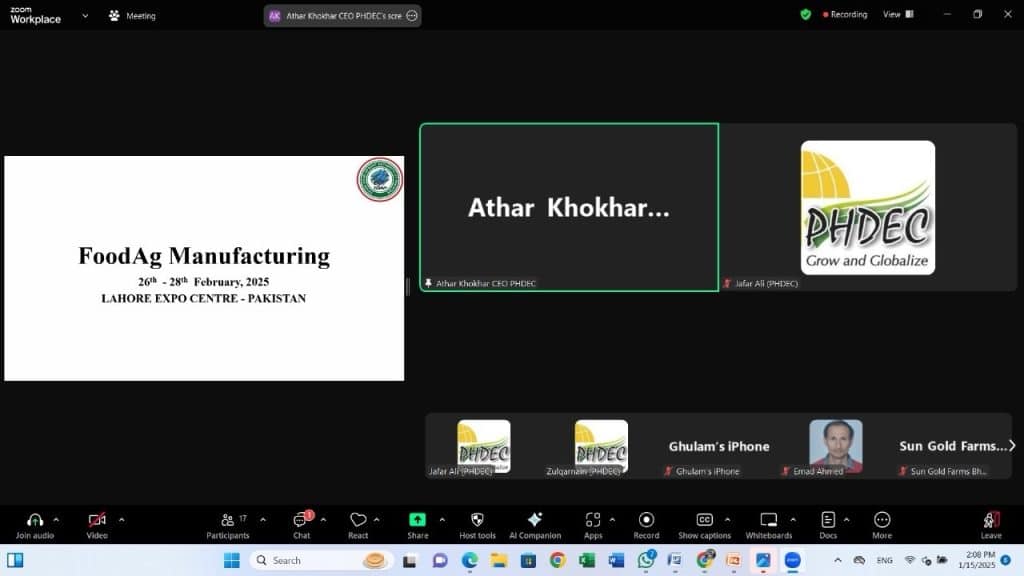Open Host tools shield icon
Screen dimensions: 1024x576
coord(477,521)
